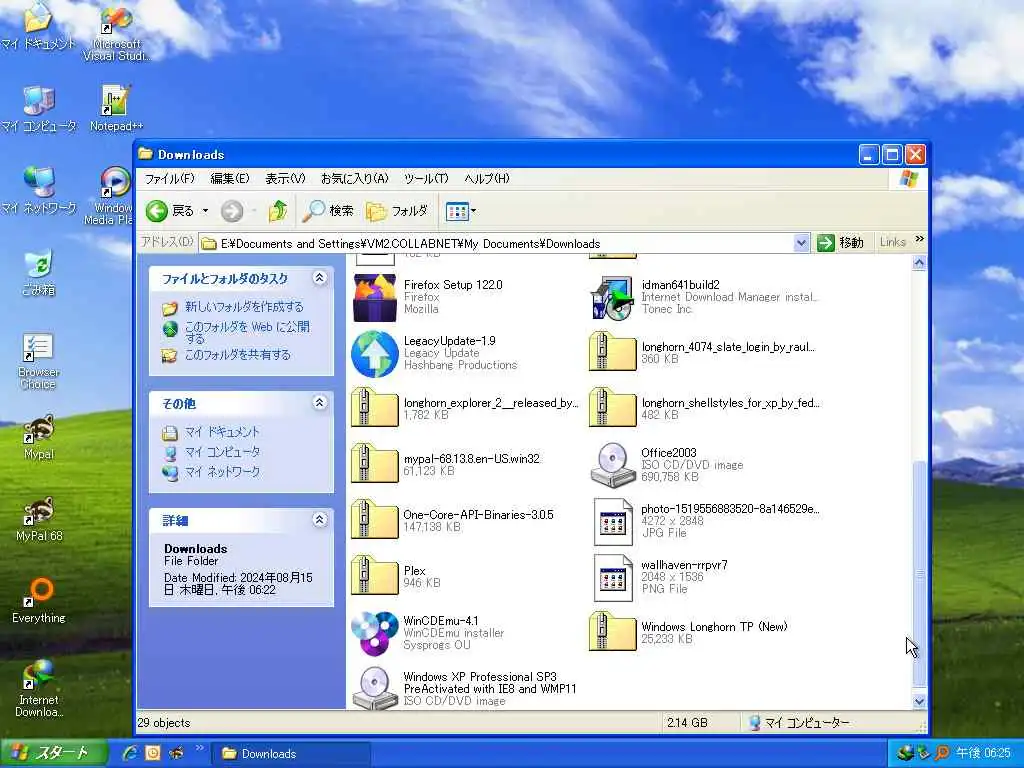Click the orange search tray icon
The image size is (1024, 768).
click(942, 753)
